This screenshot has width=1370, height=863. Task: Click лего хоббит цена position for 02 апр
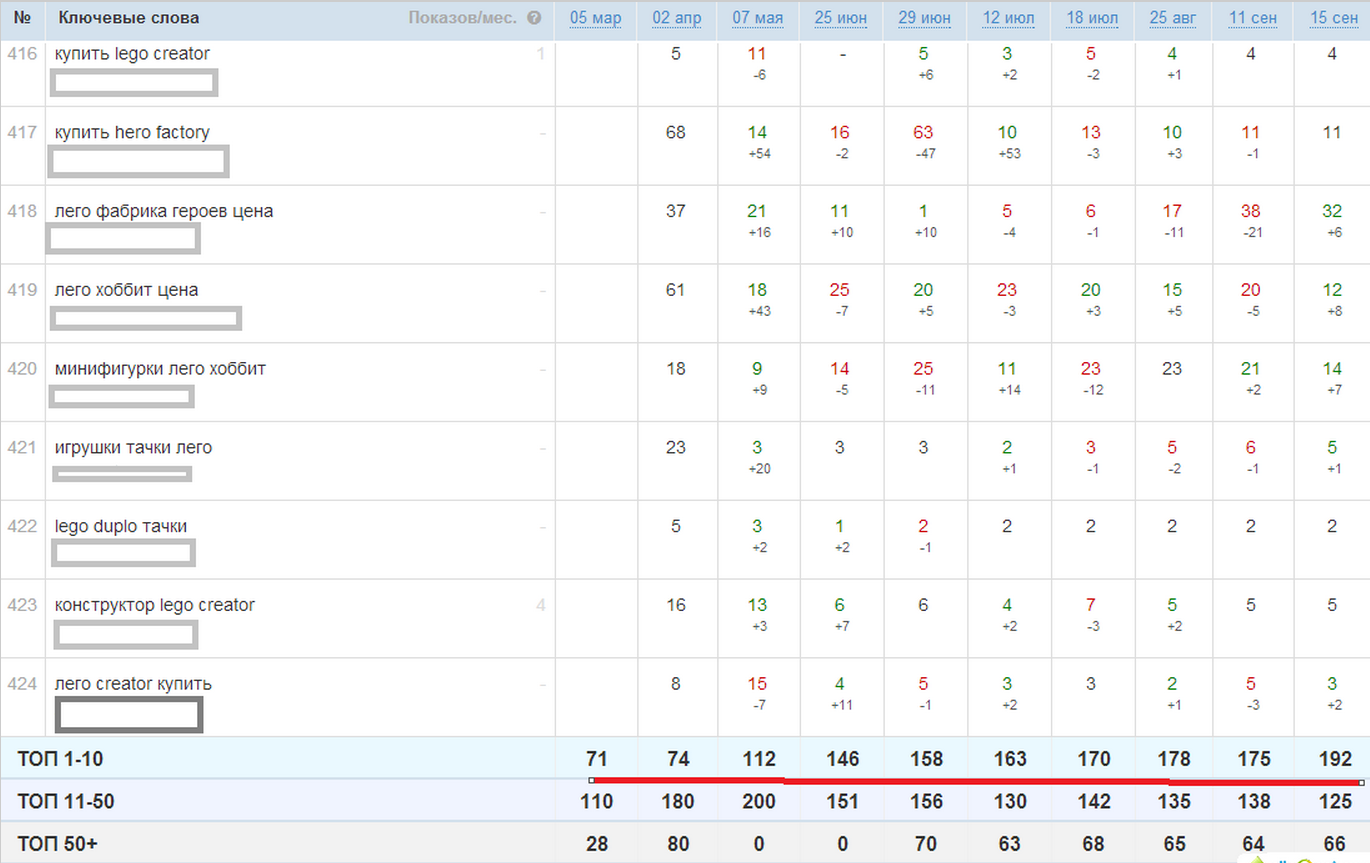(676, 290)
